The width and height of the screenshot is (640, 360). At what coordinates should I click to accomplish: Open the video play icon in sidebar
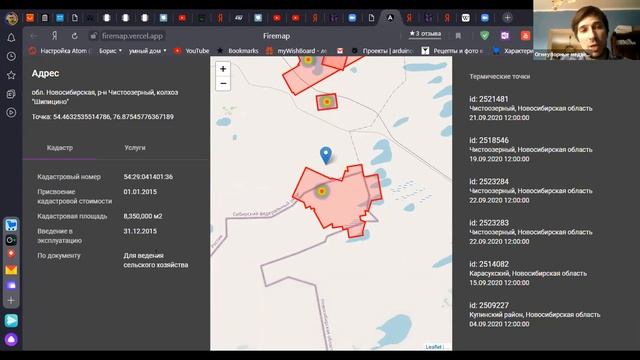point(11,113)
